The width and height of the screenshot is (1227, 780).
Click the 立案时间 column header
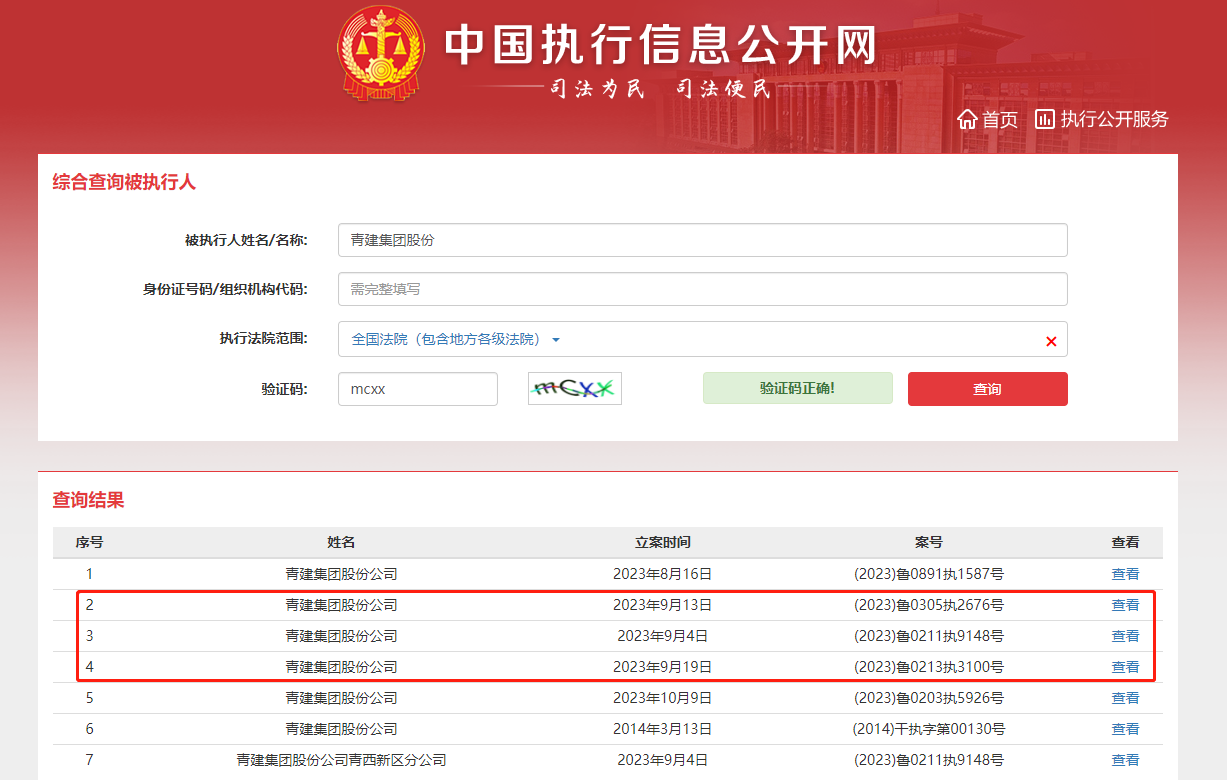pos(663,542)
